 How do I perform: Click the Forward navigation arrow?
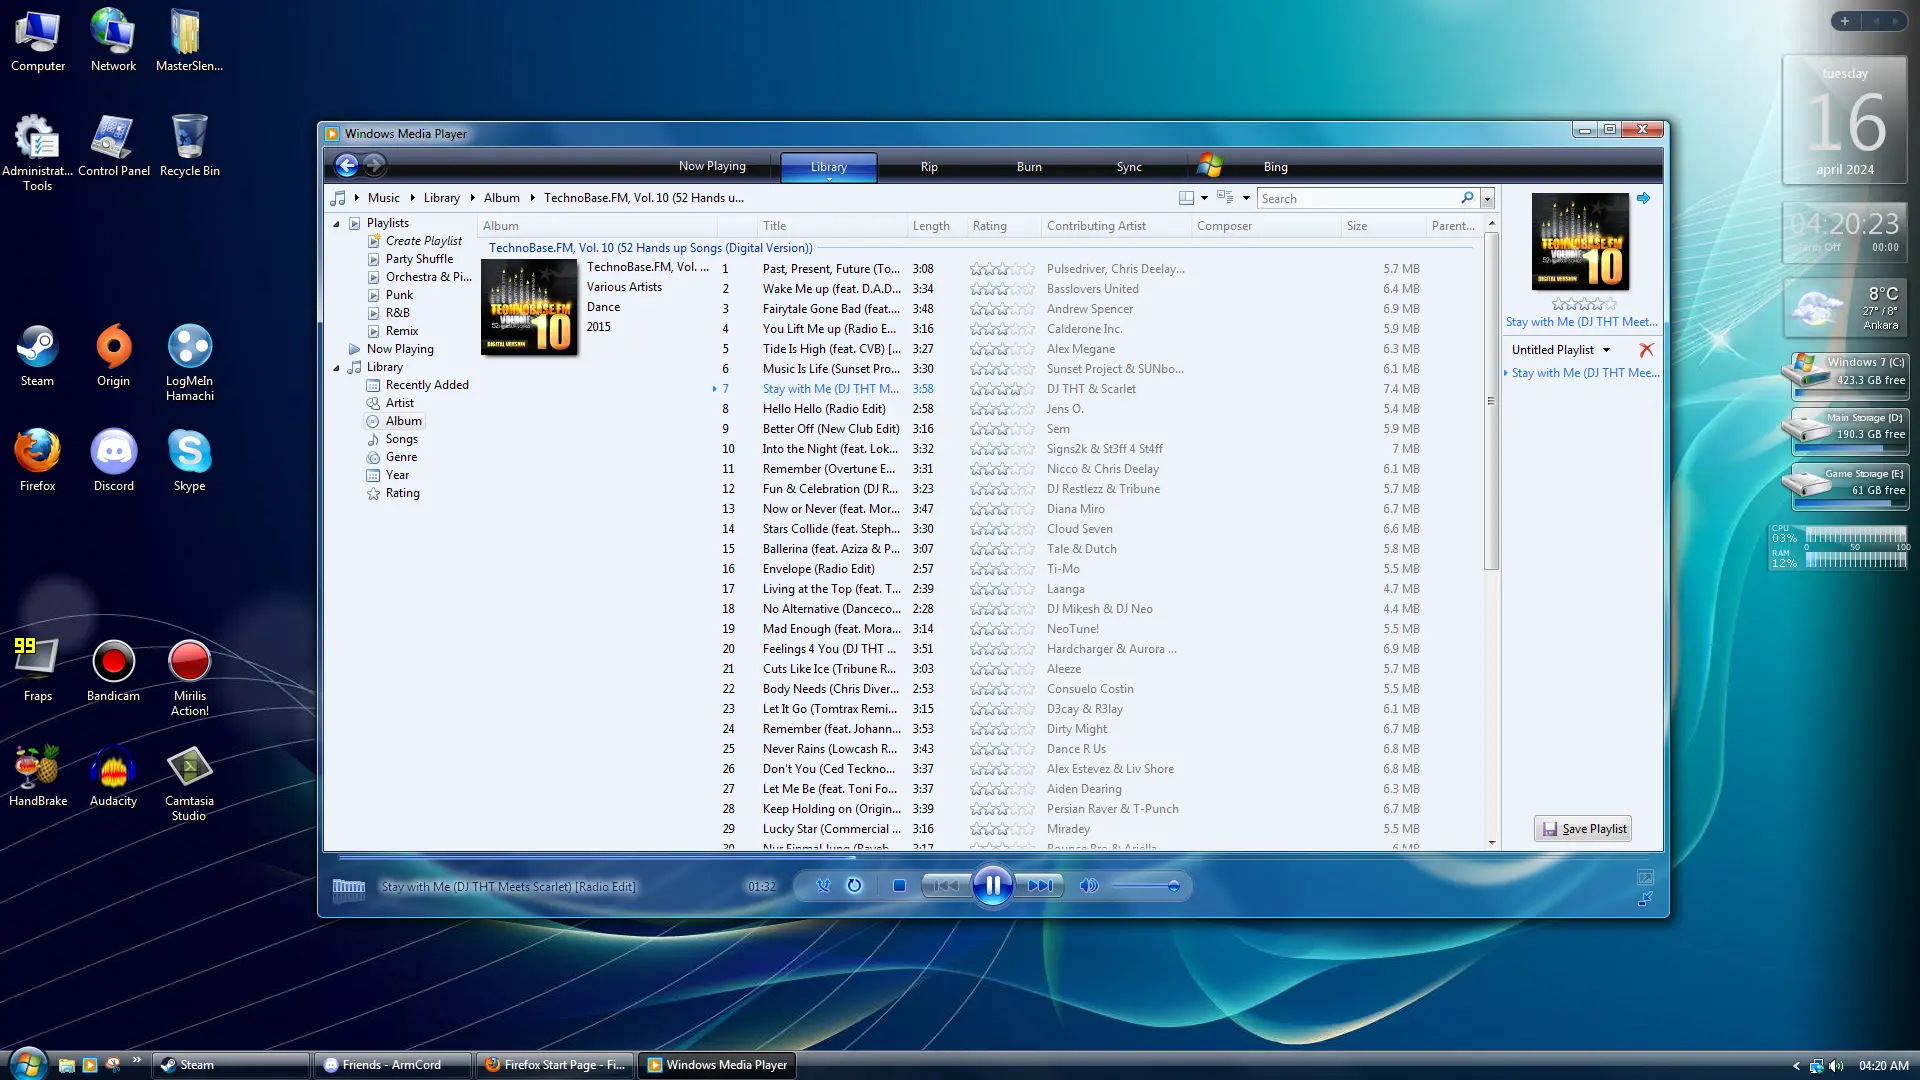[x=374, y=166]
